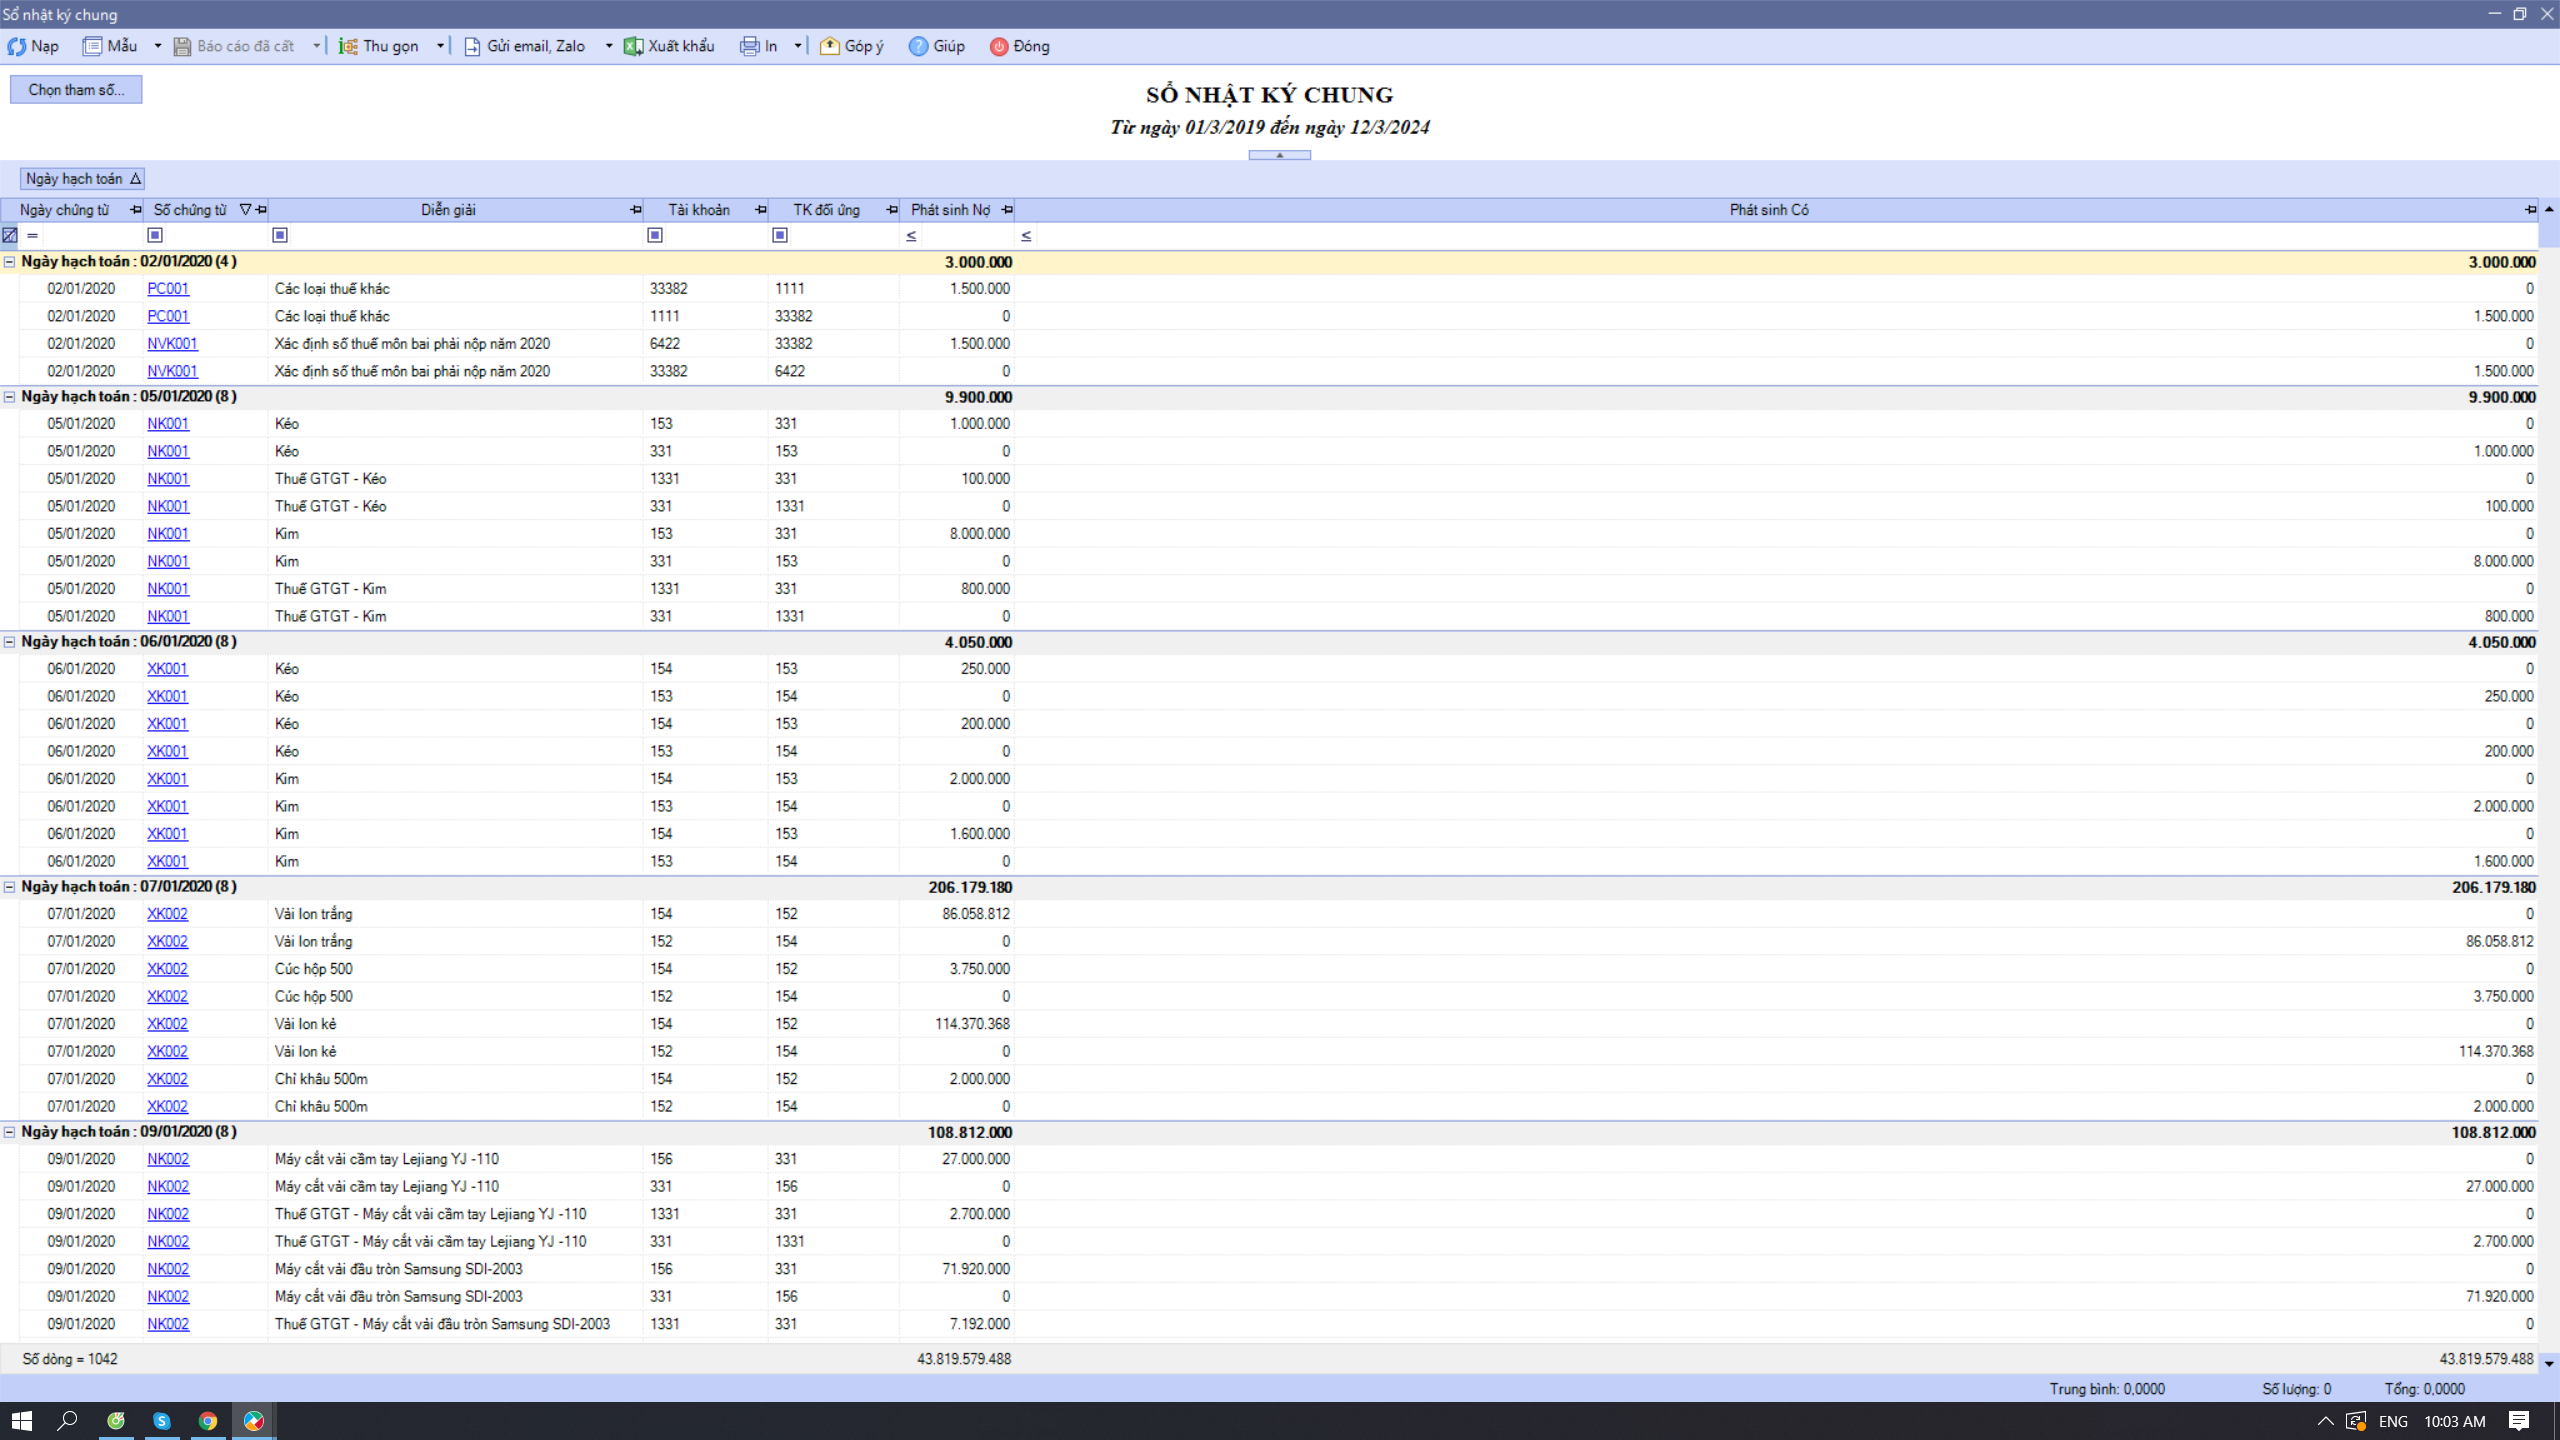This screenshot has width=2560, height=1440.
Task: Open voucher NVK001 with account 6422
Action: click(x=172, y=343)
